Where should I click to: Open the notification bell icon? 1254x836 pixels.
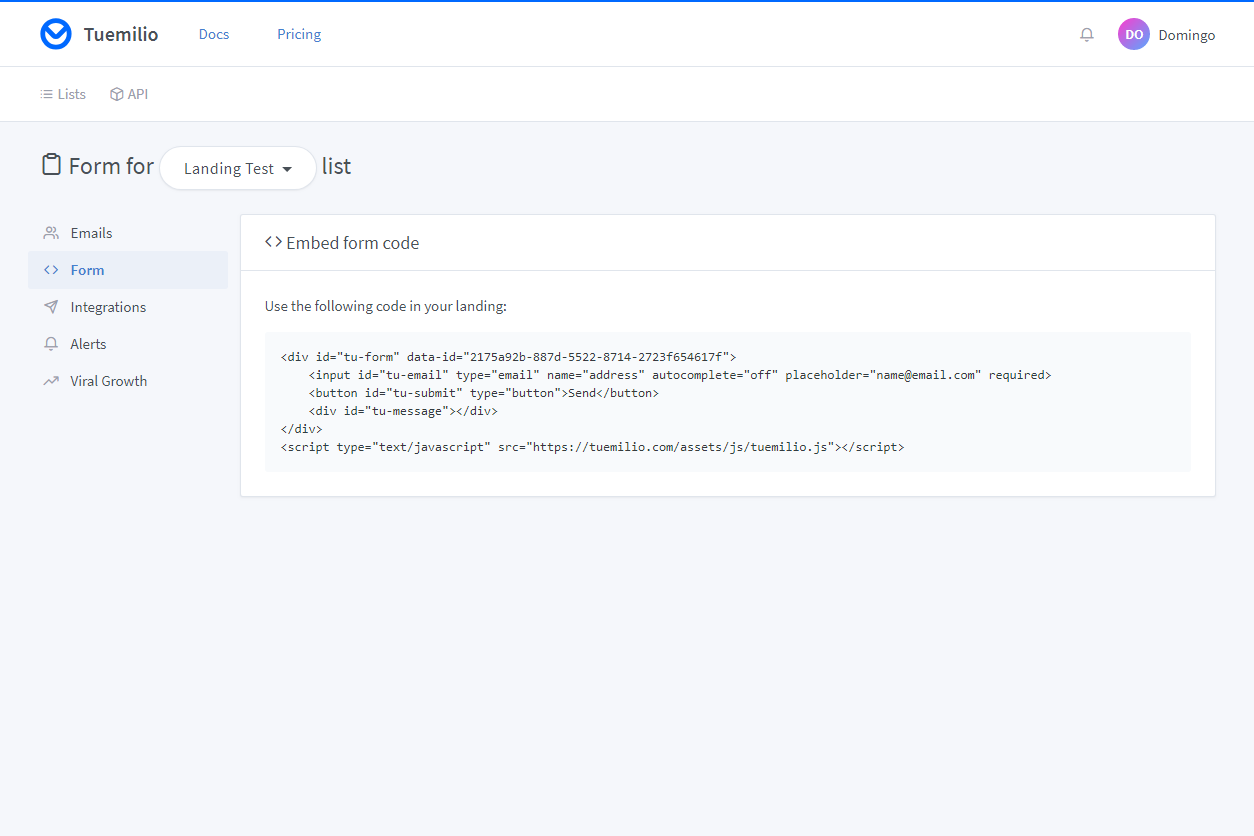coord(1086,34)
